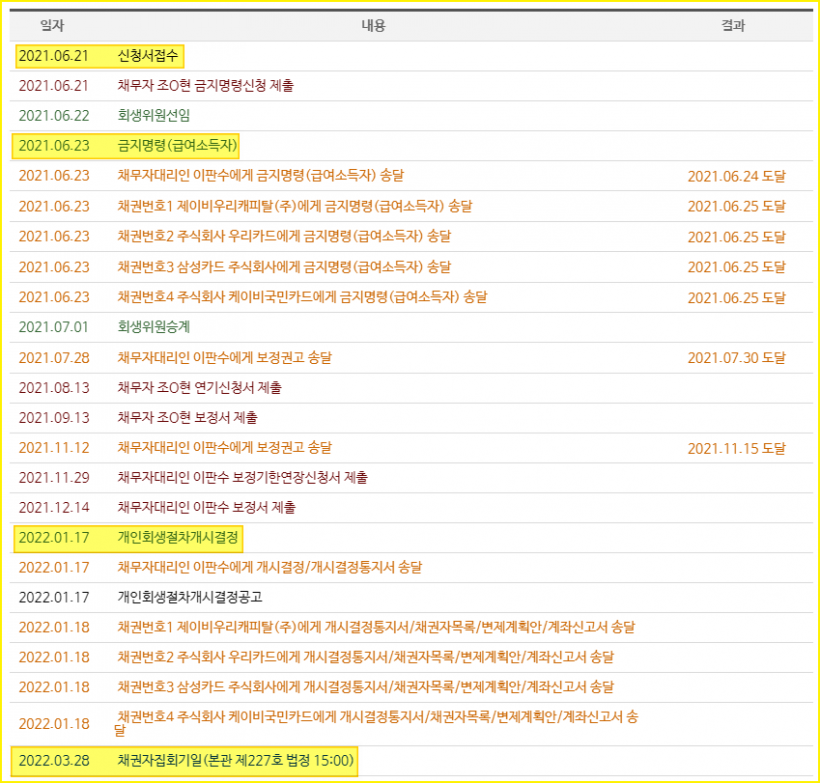This screenshot has height=783, width=820.
Task: Click the 2021.11.15 도달 result
Action: point(736,448)
